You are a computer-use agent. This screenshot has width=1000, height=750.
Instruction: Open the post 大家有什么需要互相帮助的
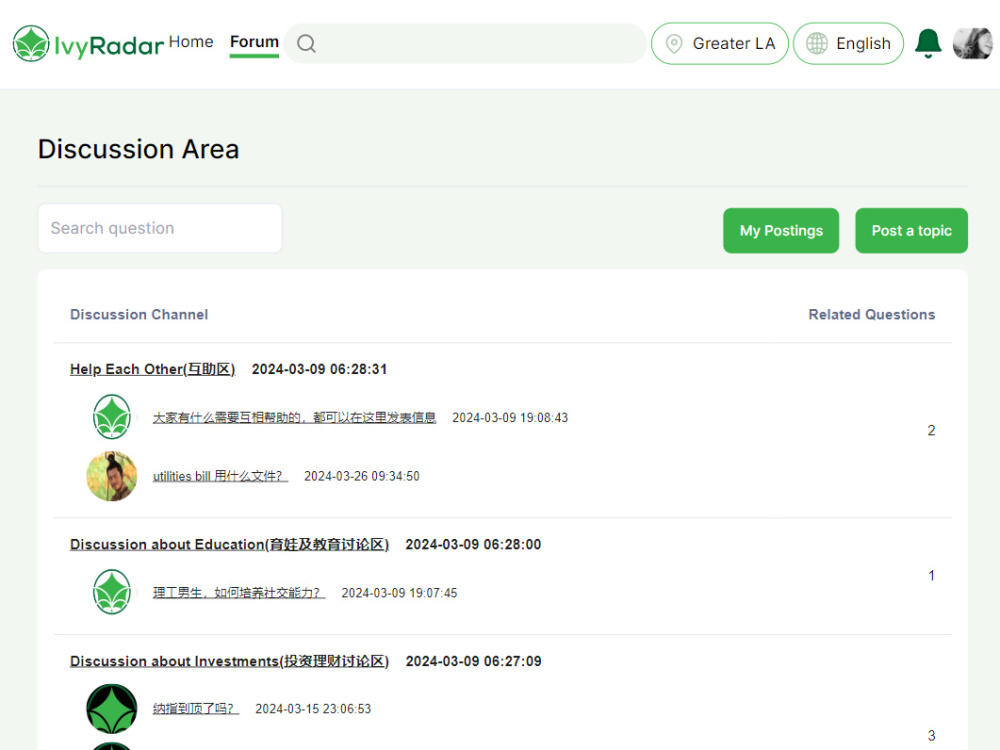(294, 418)
